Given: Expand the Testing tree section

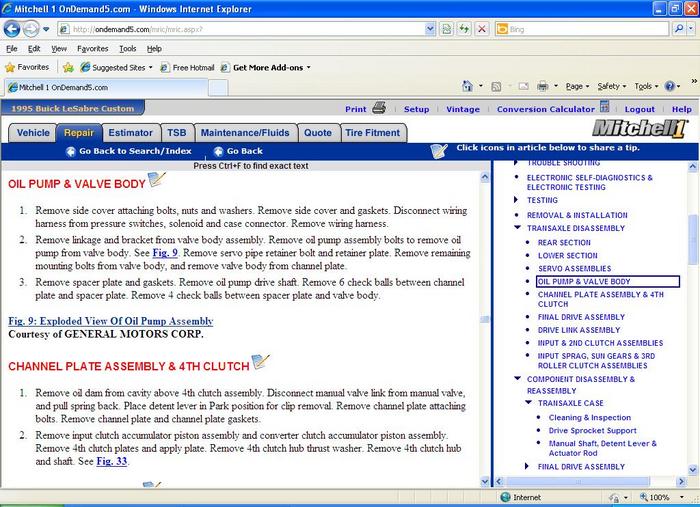Looking at the screenshot, I should (x=517, y=200).
